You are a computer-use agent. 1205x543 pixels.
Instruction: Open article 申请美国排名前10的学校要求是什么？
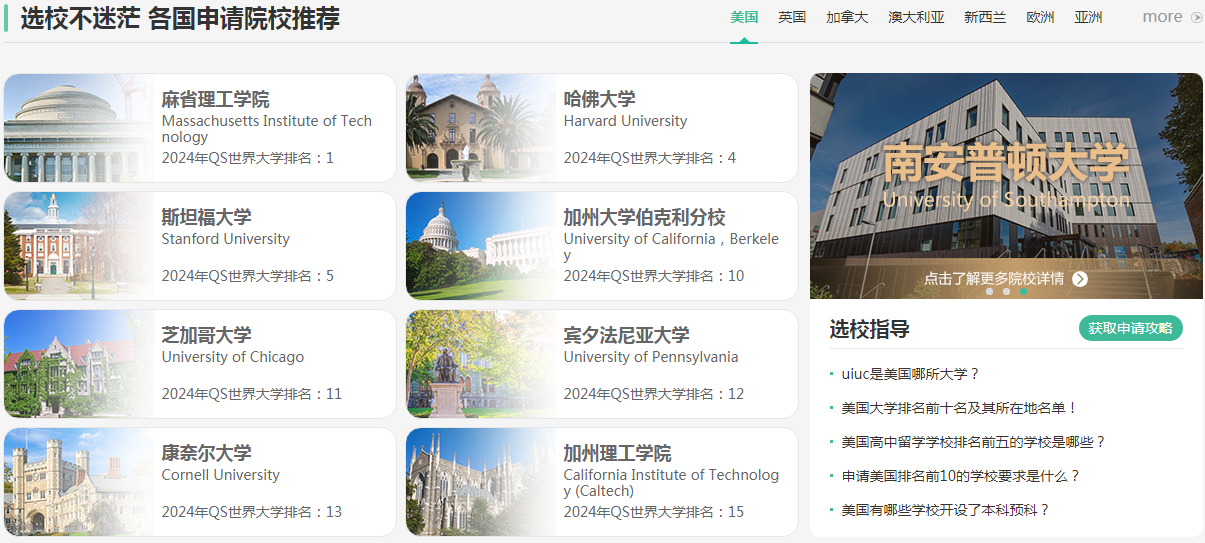tap(961, 476)
